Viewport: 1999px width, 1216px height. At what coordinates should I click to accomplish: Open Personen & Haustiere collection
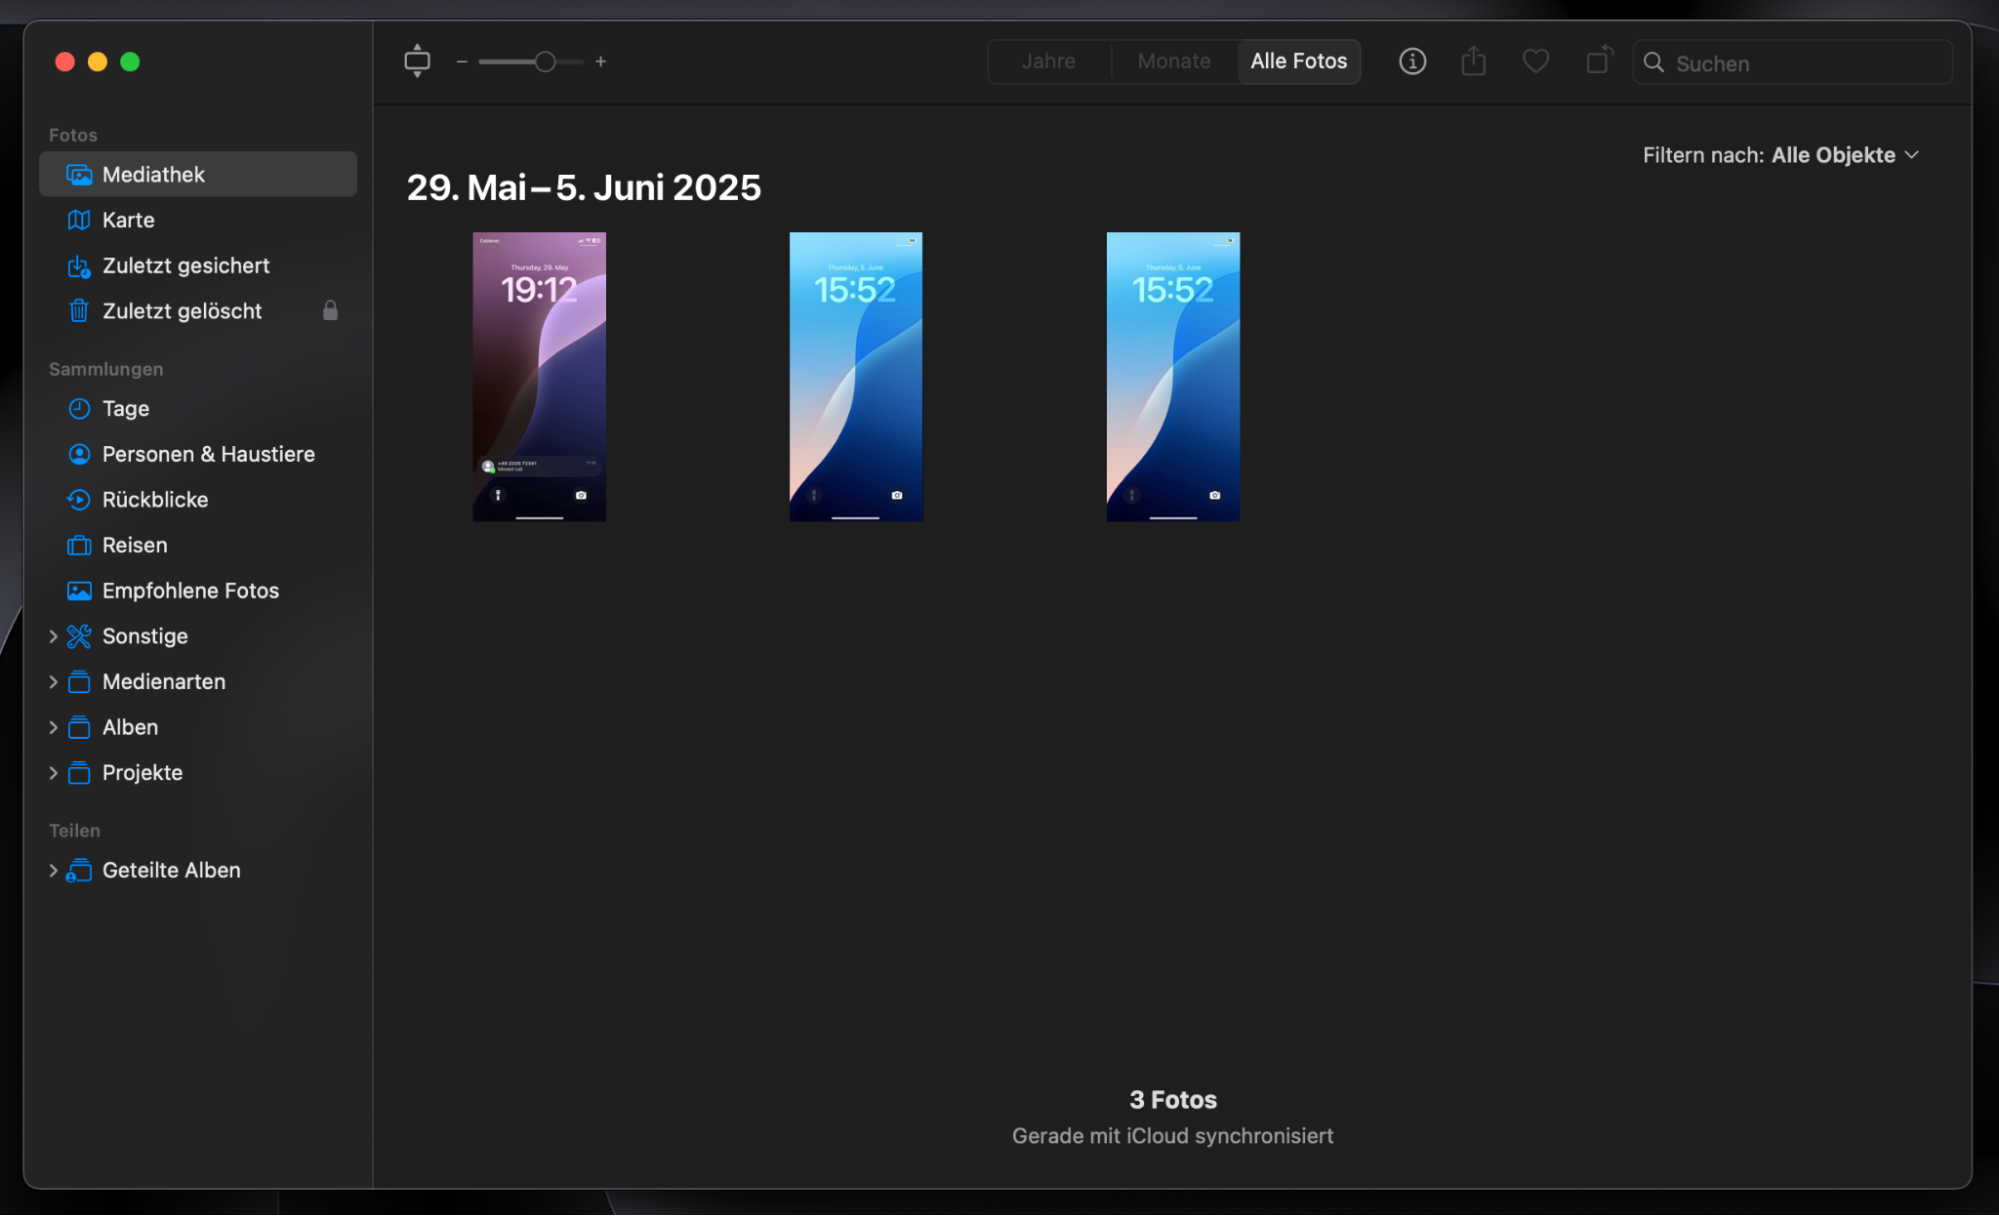coord(208,454)
